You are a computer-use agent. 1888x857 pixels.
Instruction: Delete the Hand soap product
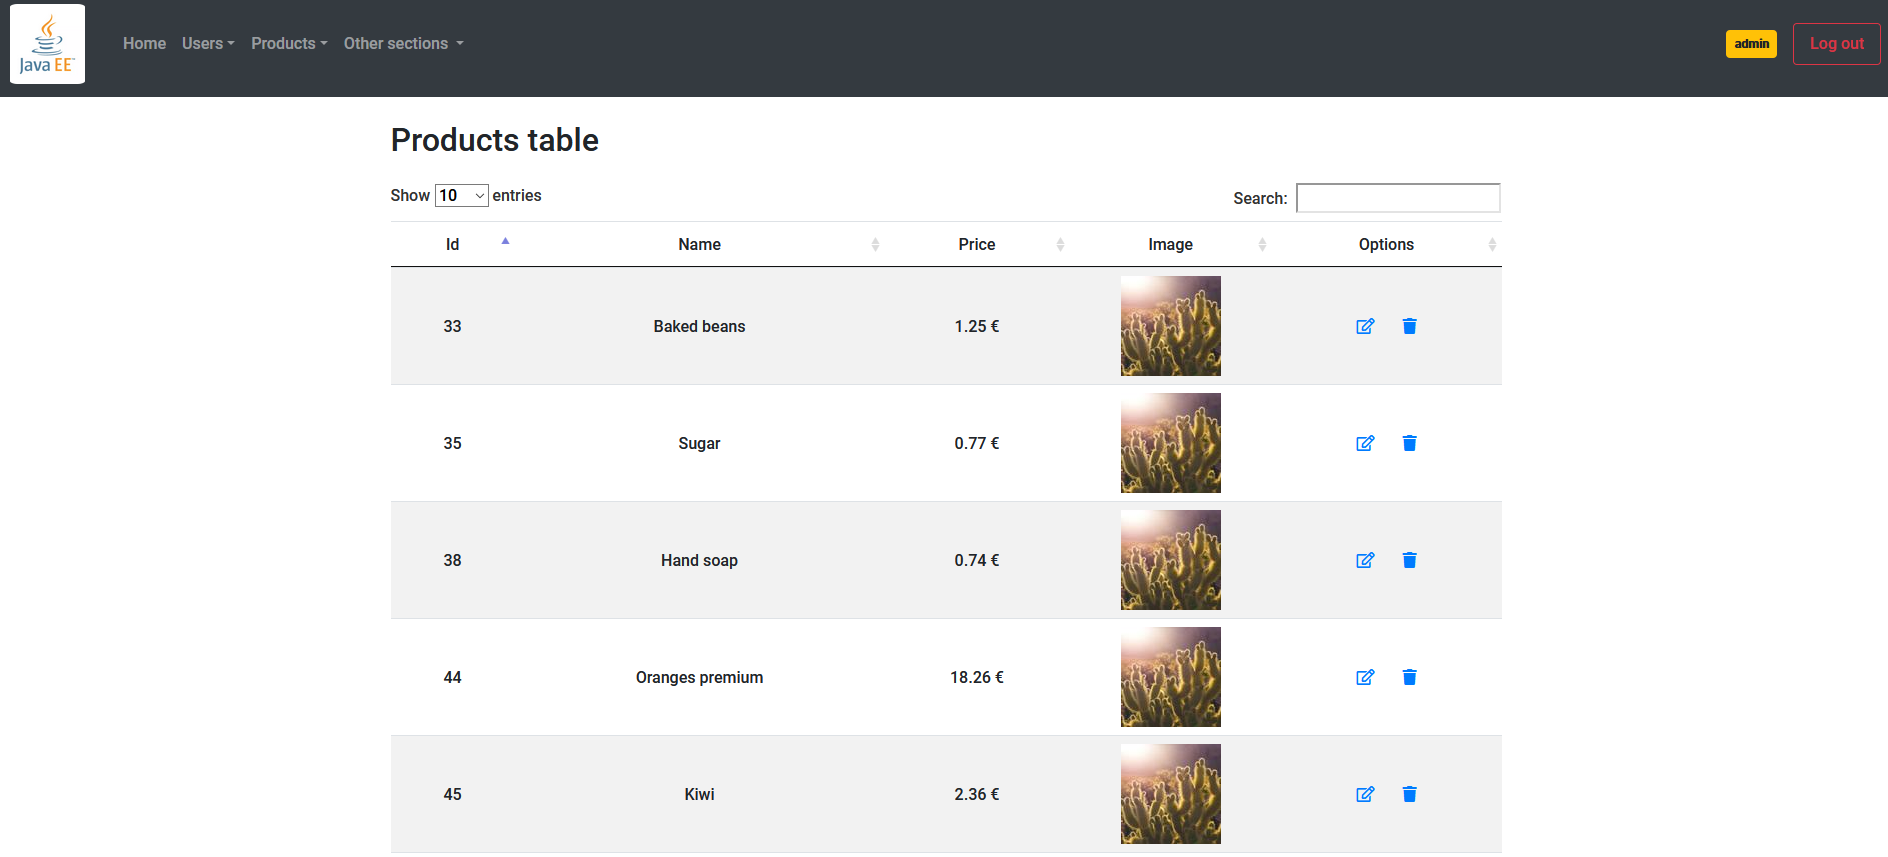[x=1409, y=560]
